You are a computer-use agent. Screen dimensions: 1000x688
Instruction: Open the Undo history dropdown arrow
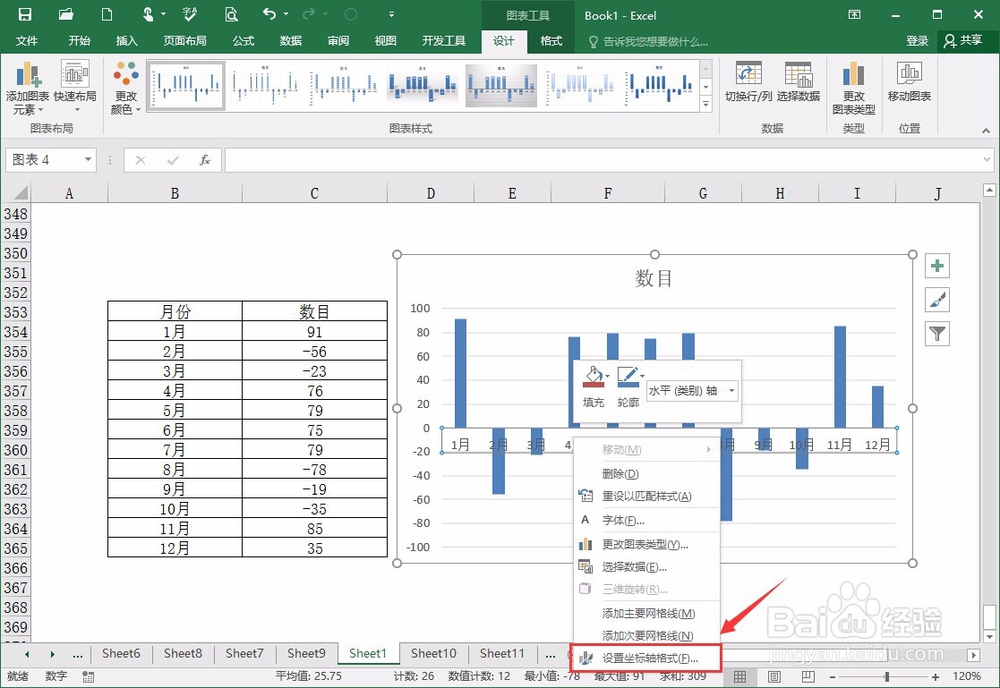[286, 14]
